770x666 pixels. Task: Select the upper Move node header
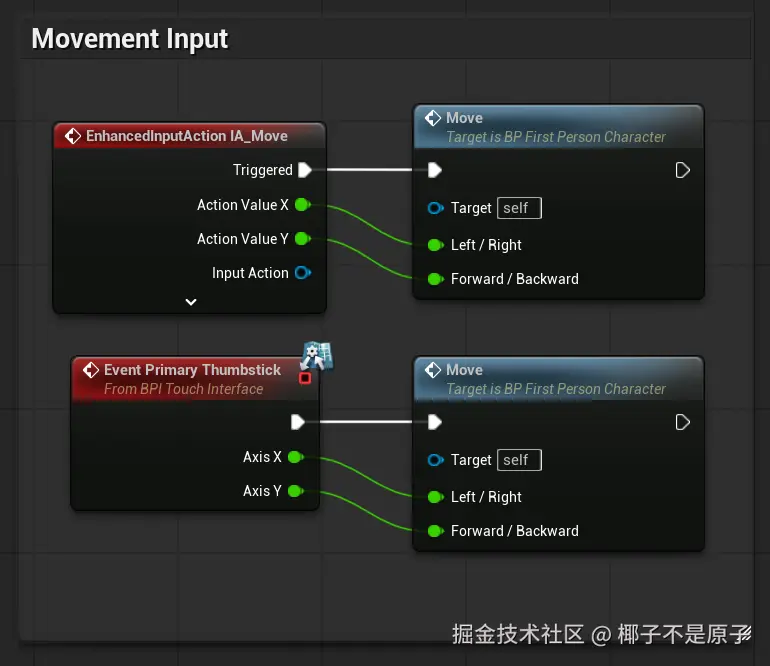559,127
